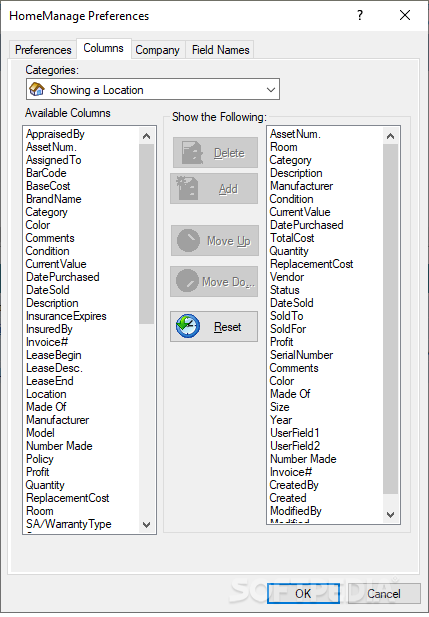Click the Move Up button
This screenshot has height=617, width=429.
pos(215,240)
